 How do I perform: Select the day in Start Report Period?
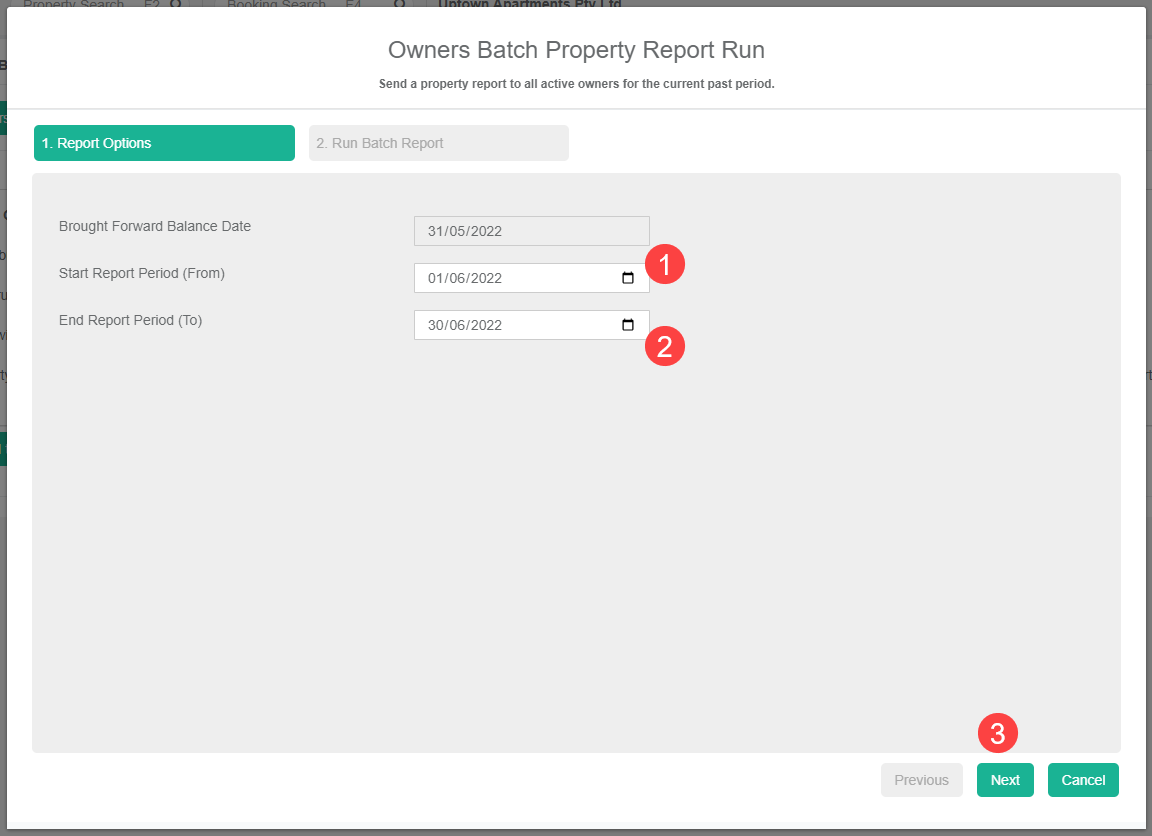[435, 278]
